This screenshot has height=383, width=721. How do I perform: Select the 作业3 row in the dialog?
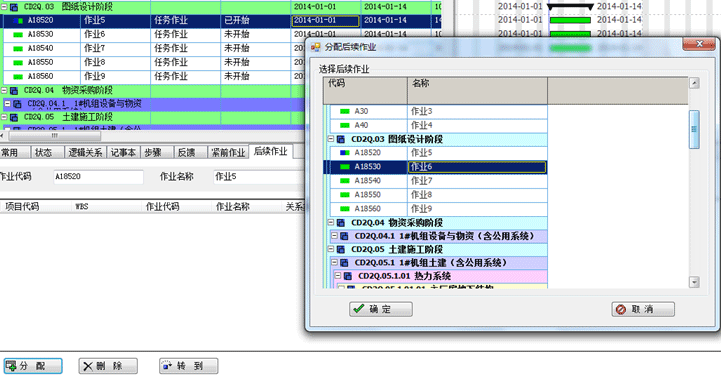[439, 111]
